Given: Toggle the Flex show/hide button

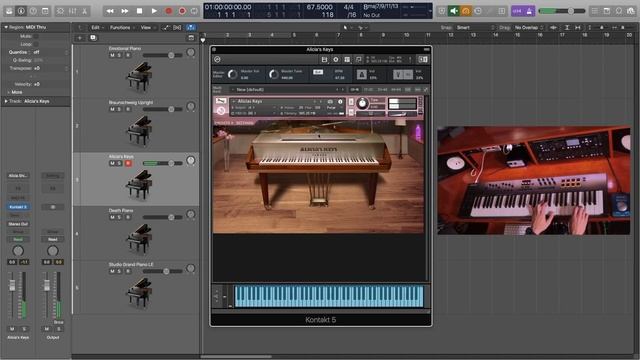Looking at the screenshot, I should point(177,27).
